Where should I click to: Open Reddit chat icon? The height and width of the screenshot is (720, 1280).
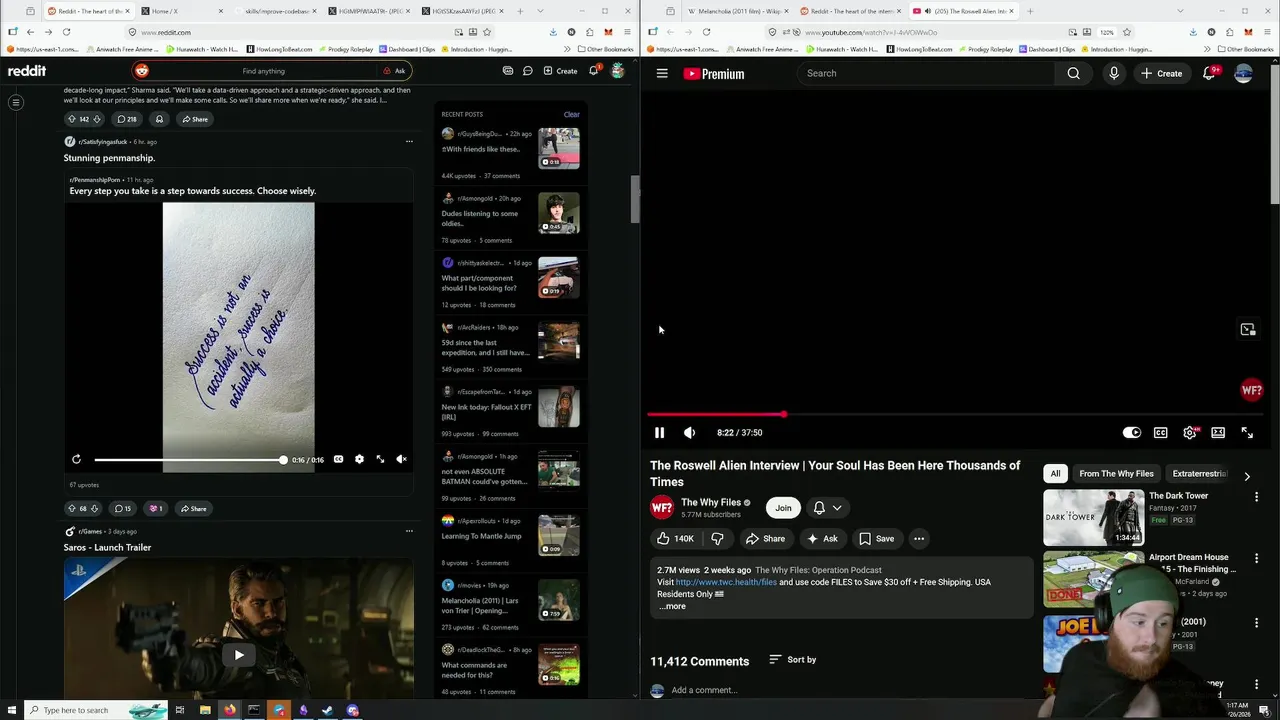[527, 71]
